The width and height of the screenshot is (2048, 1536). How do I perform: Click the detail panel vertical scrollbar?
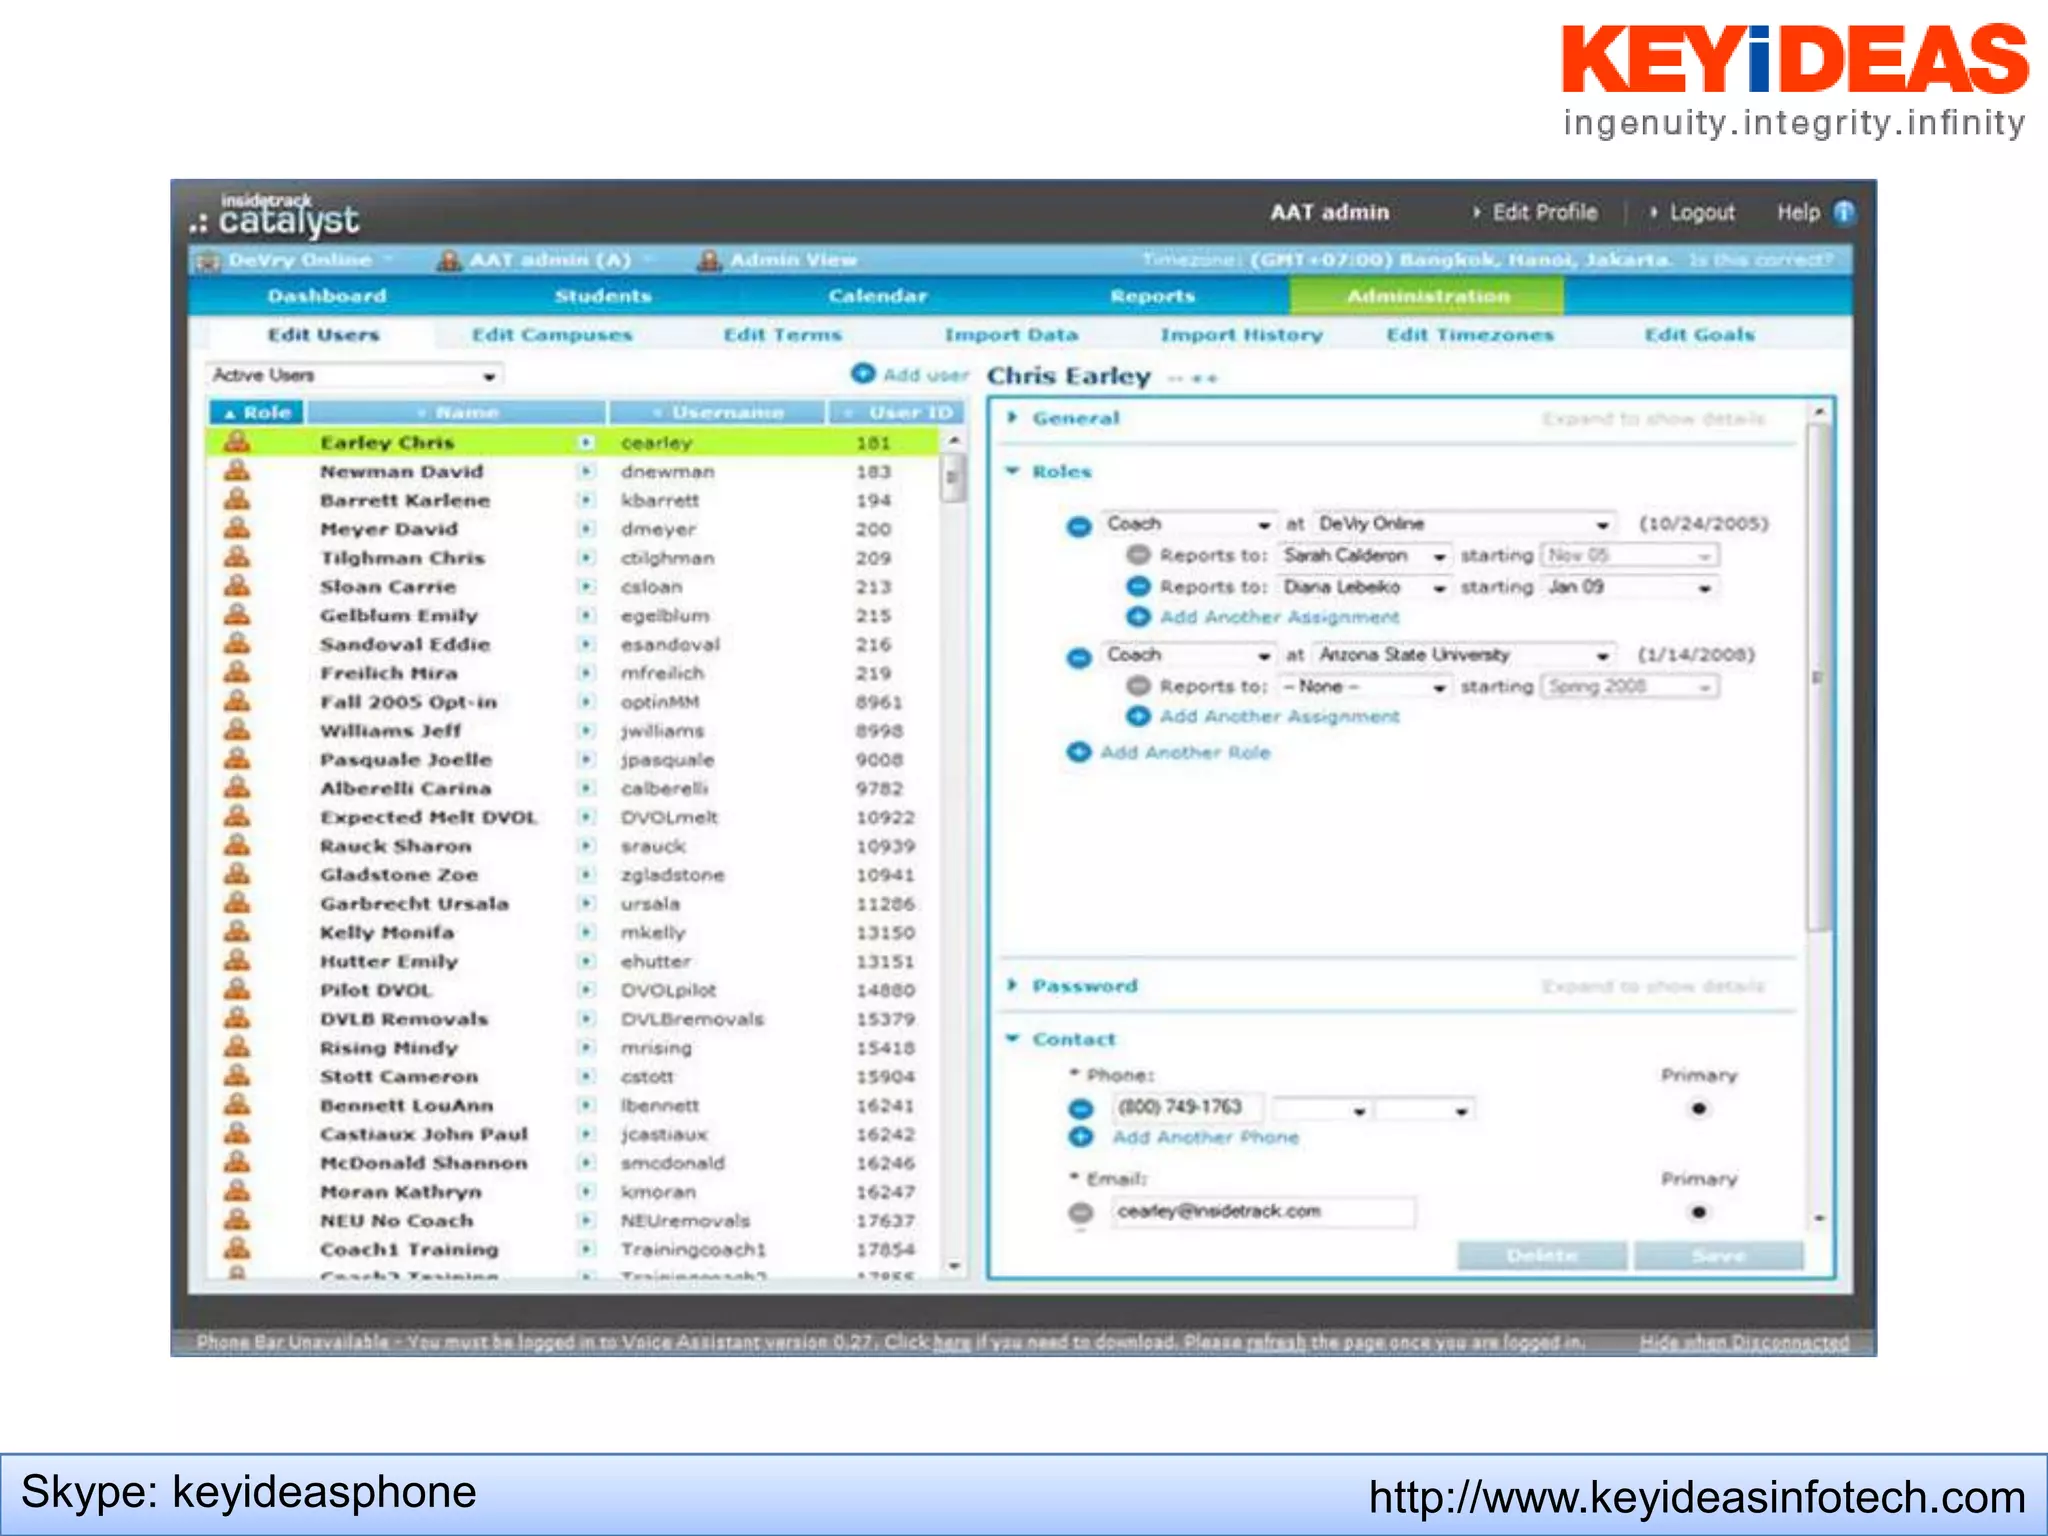click(1819, 676)
